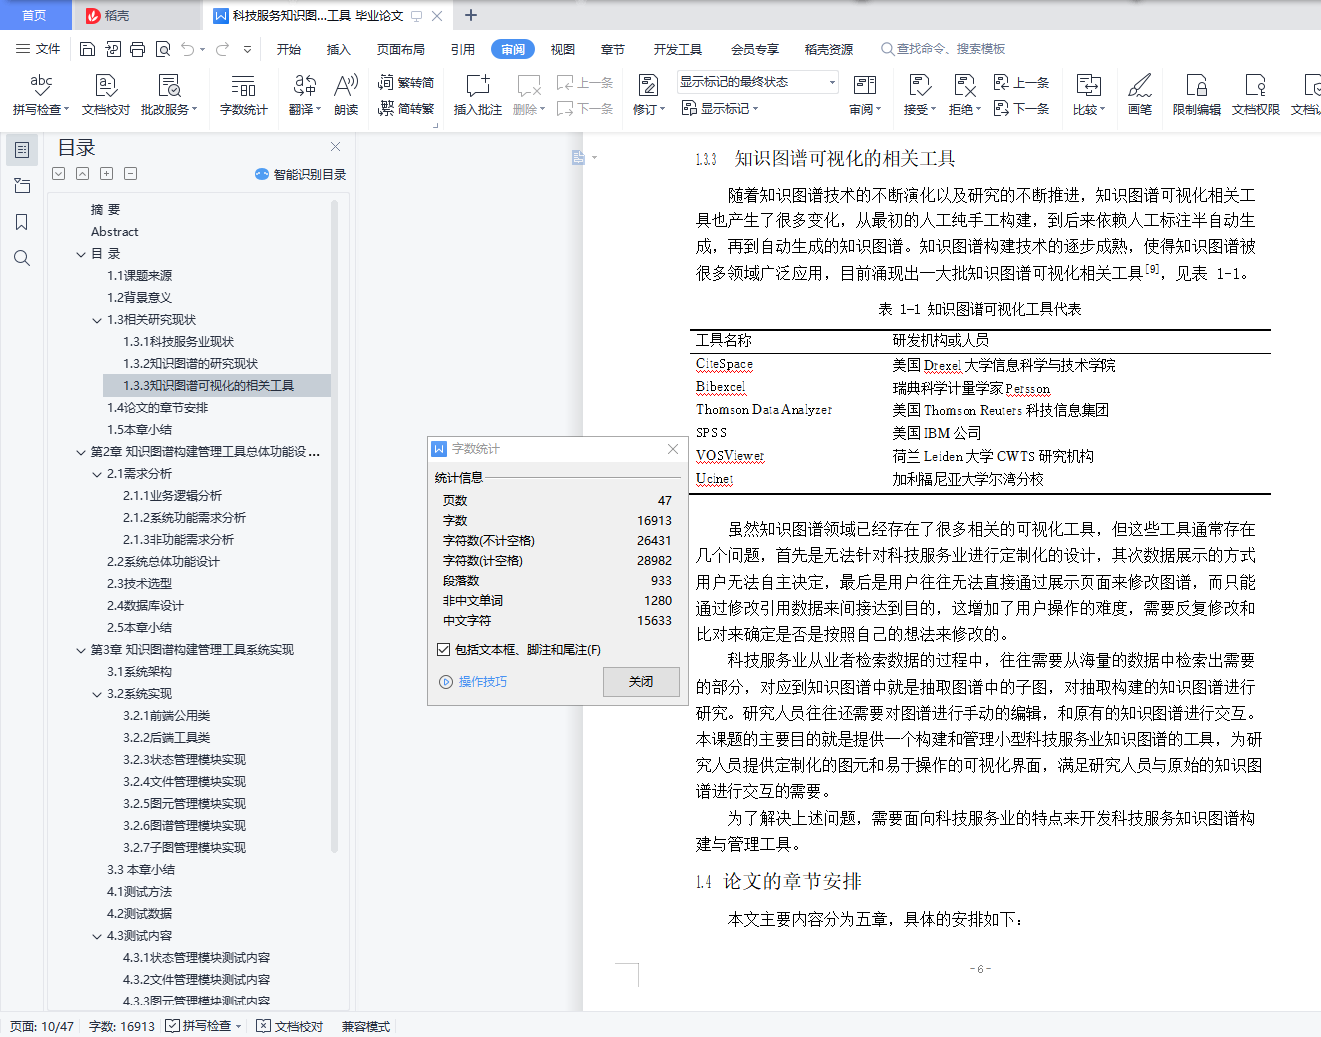Collapse the 3.2系统实现 node
The height and width of the screenshot is (1037, 1321).
coord(97,694)
